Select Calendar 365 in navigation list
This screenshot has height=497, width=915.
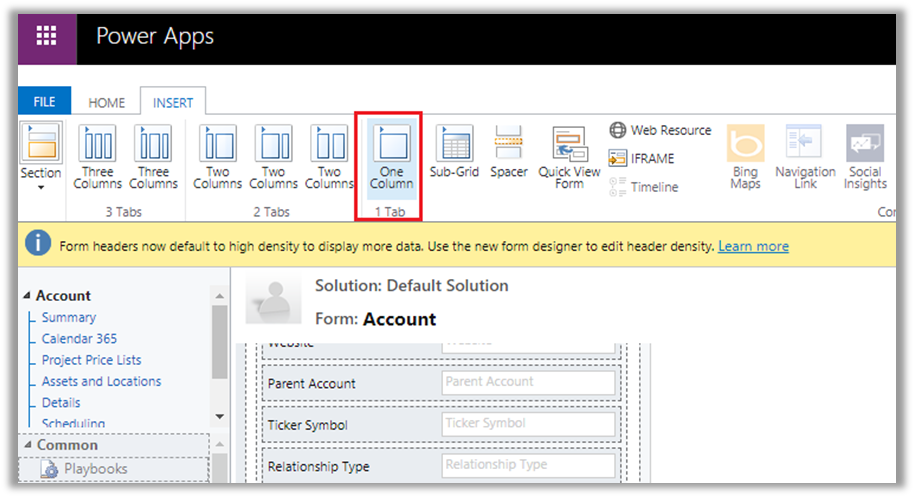(79, 339)
